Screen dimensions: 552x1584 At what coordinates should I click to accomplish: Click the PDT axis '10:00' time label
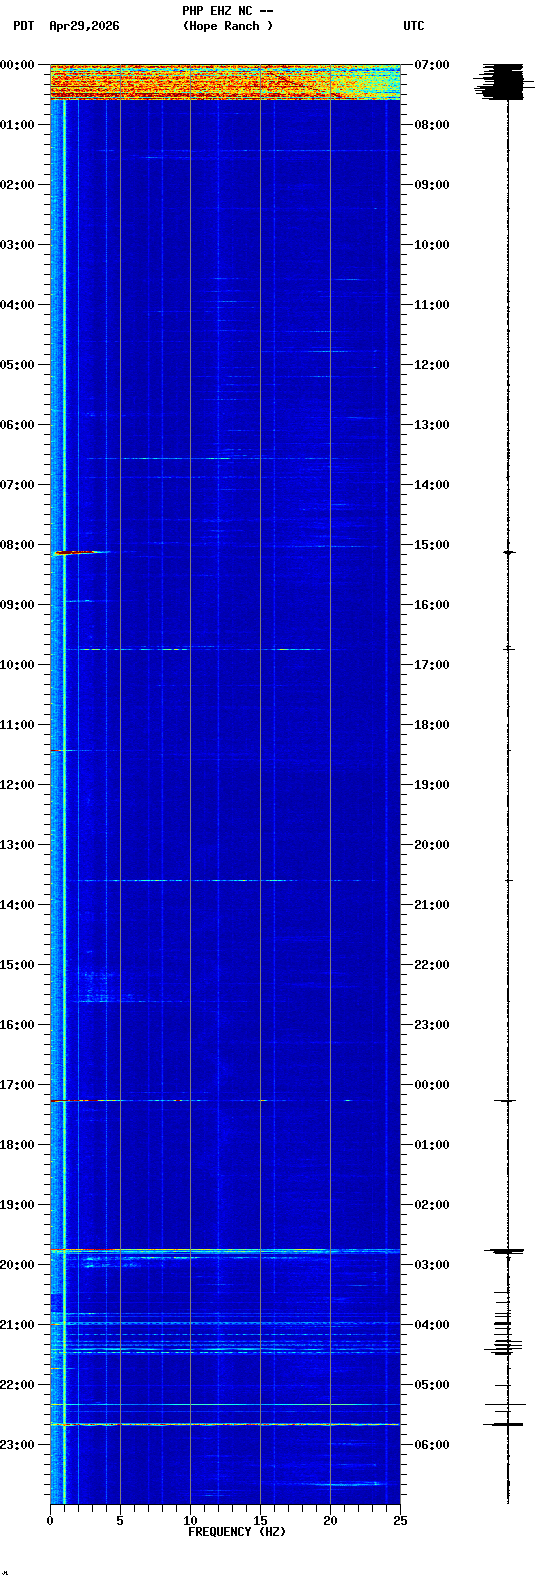tap(17, 665)
